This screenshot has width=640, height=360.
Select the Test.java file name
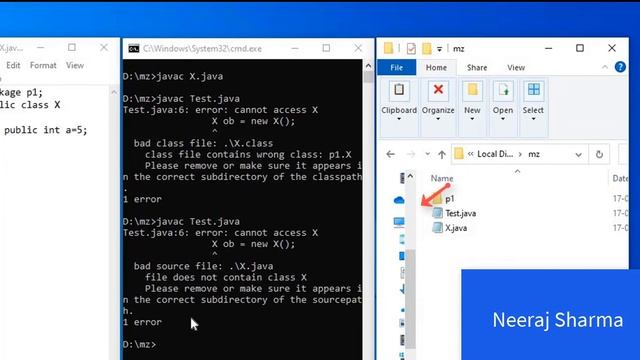(460, 213)
